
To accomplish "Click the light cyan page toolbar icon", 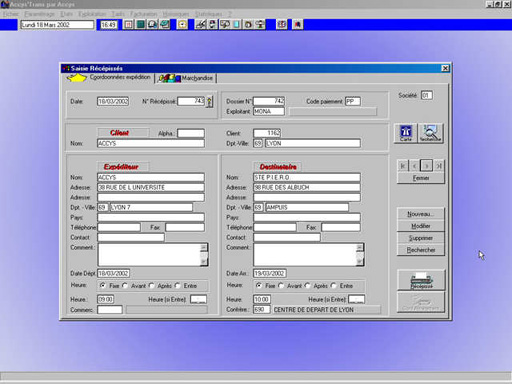I will click(x=236, y=24).
